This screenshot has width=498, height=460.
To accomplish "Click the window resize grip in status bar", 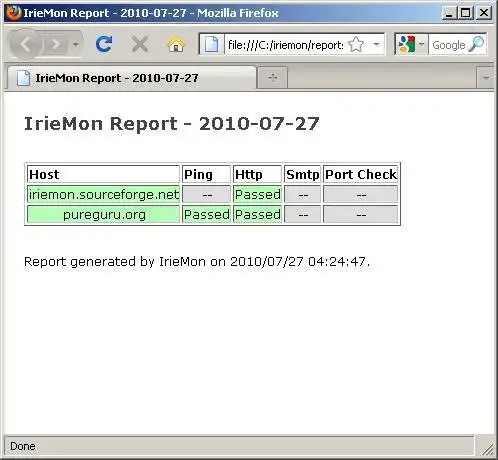I will (487, 449).
